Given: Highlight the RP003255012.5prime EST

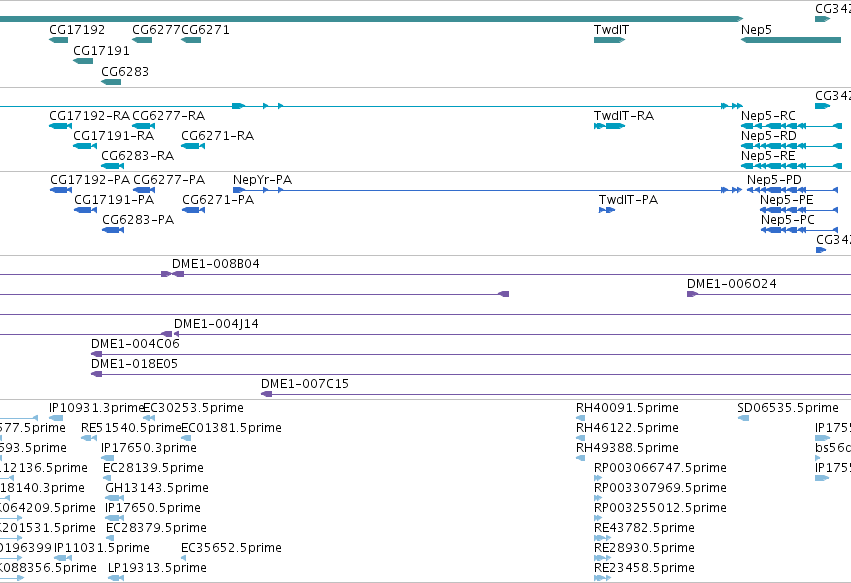Looking at the screenshot, I should 598,518.
